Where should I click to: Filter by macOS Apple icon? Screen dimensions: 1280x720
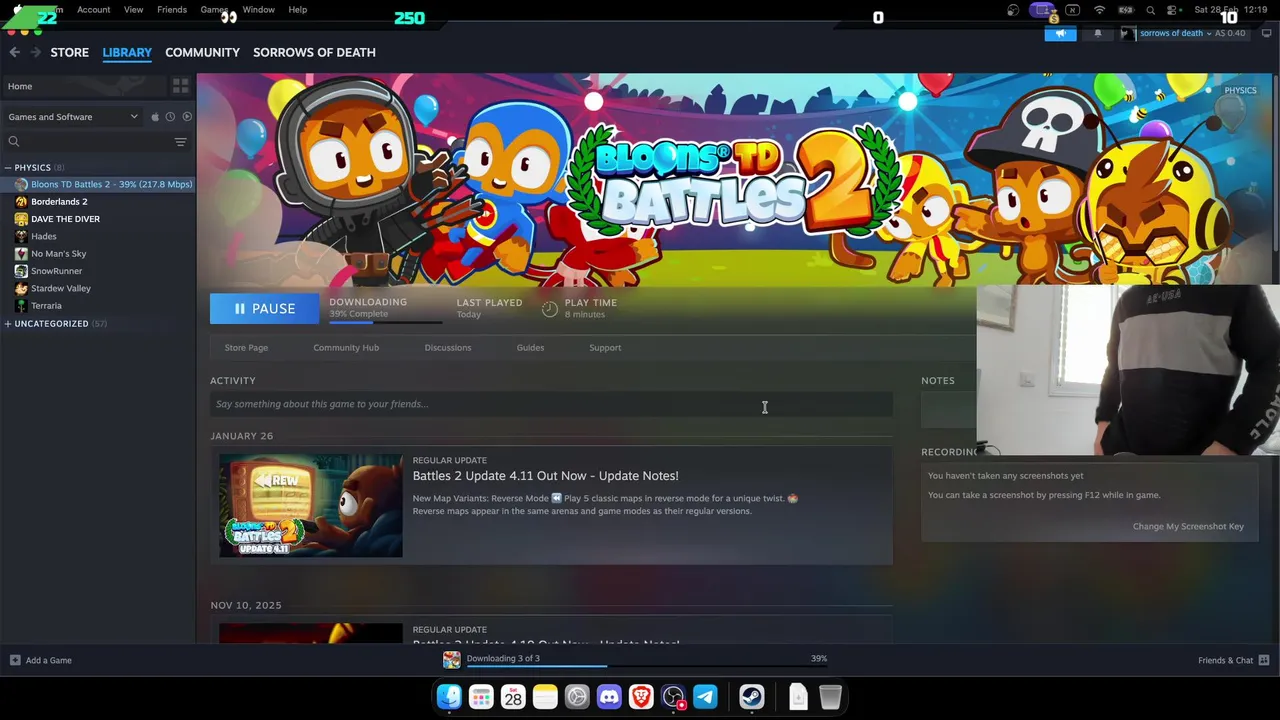point(155,117)
